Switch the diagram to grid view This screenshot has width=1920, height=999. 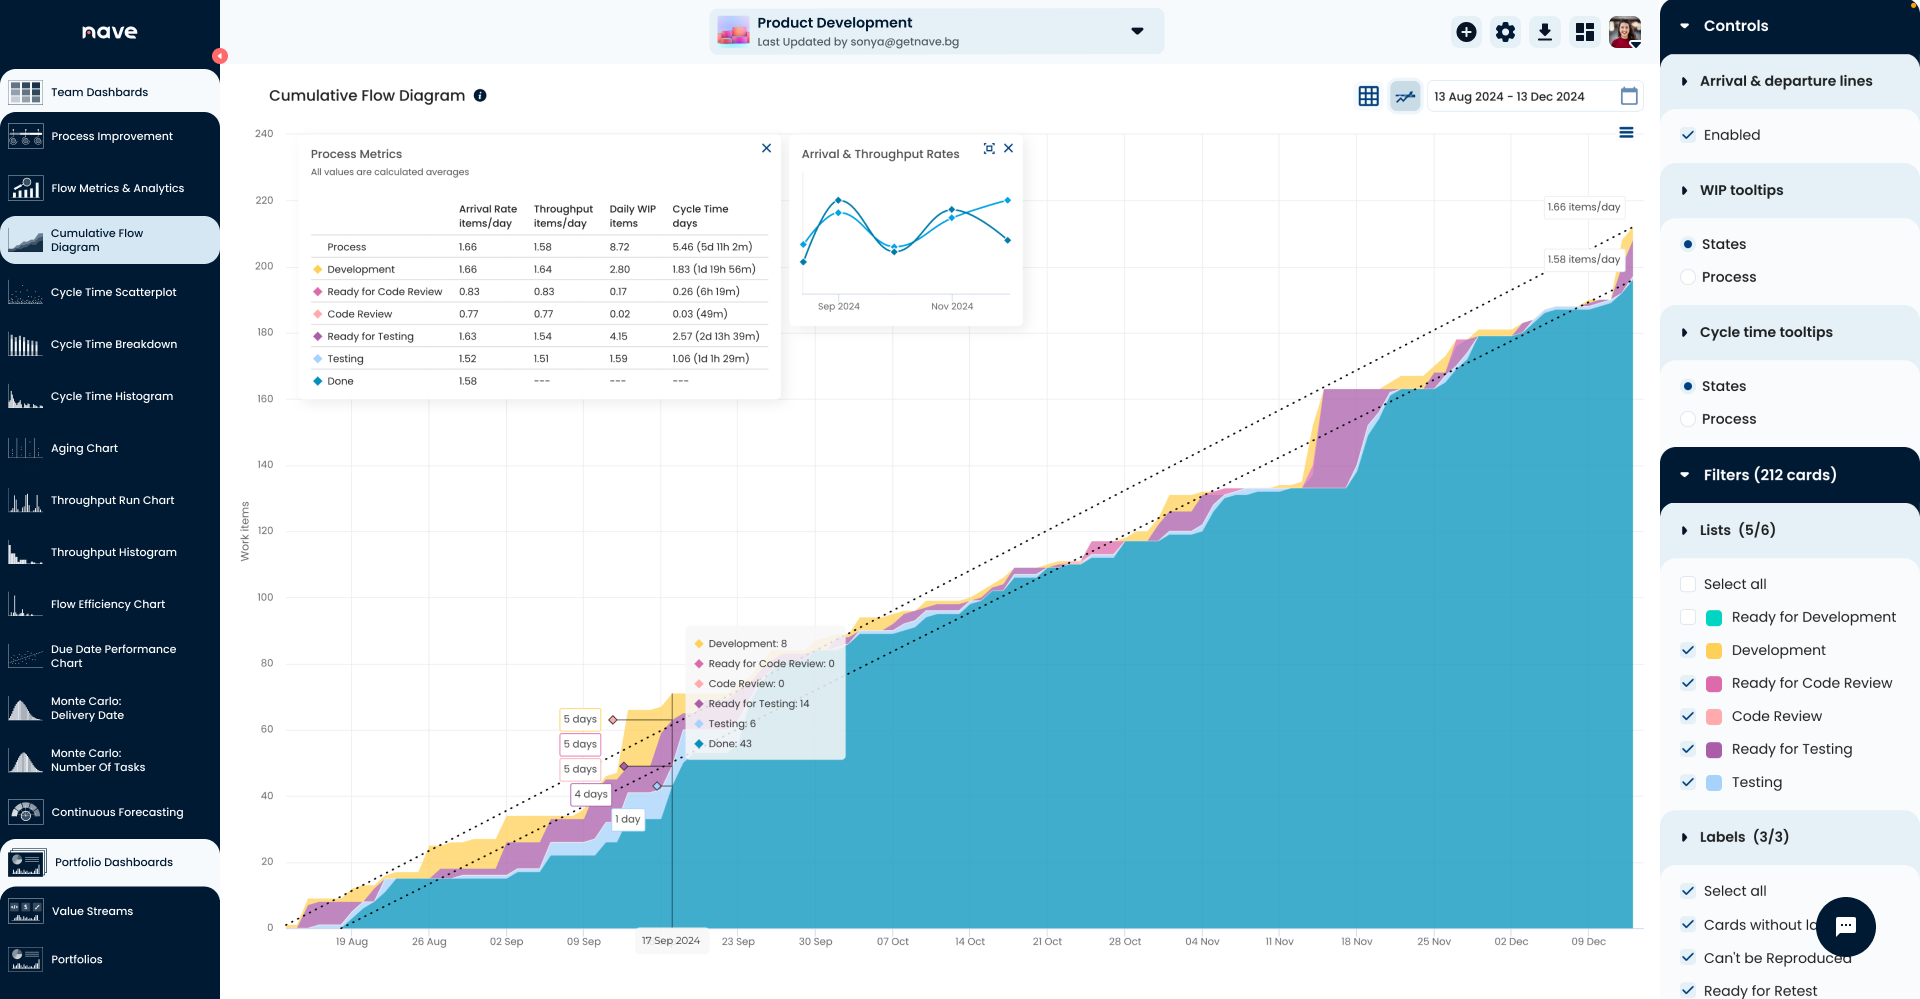click(1367, 95)
